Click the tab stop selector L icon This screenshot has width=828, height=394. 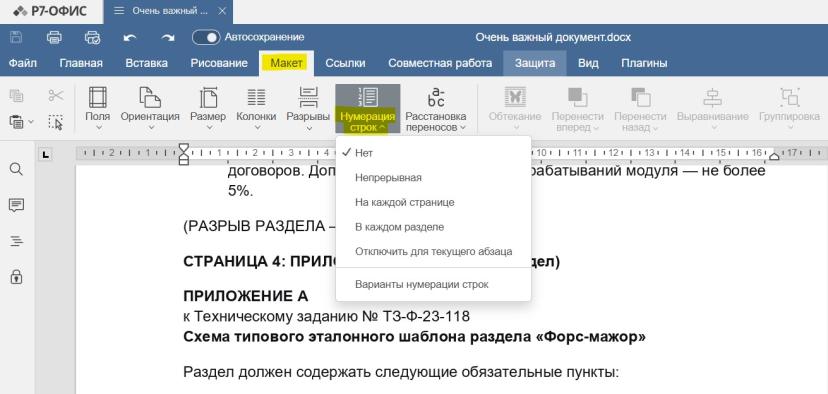[x=46, y=154]
